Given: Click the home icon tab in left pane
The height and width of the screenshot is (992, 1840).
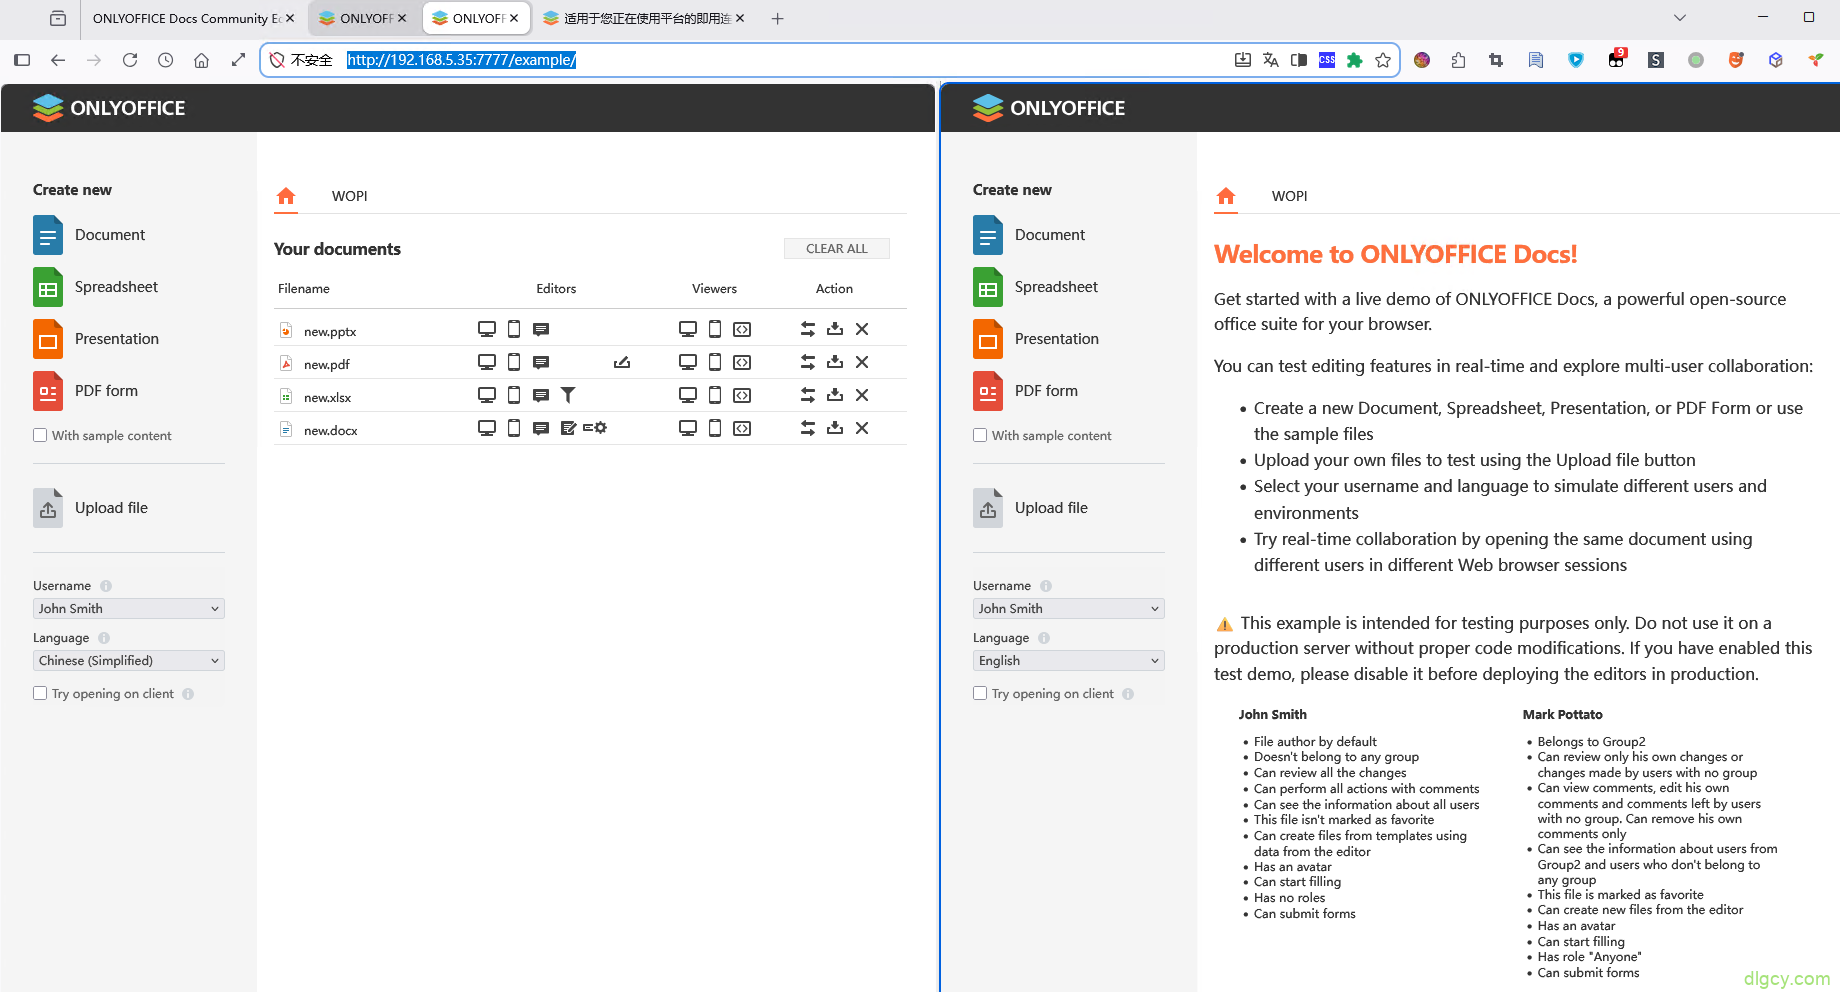Looking at the screenshot, I should coord(286,196).
